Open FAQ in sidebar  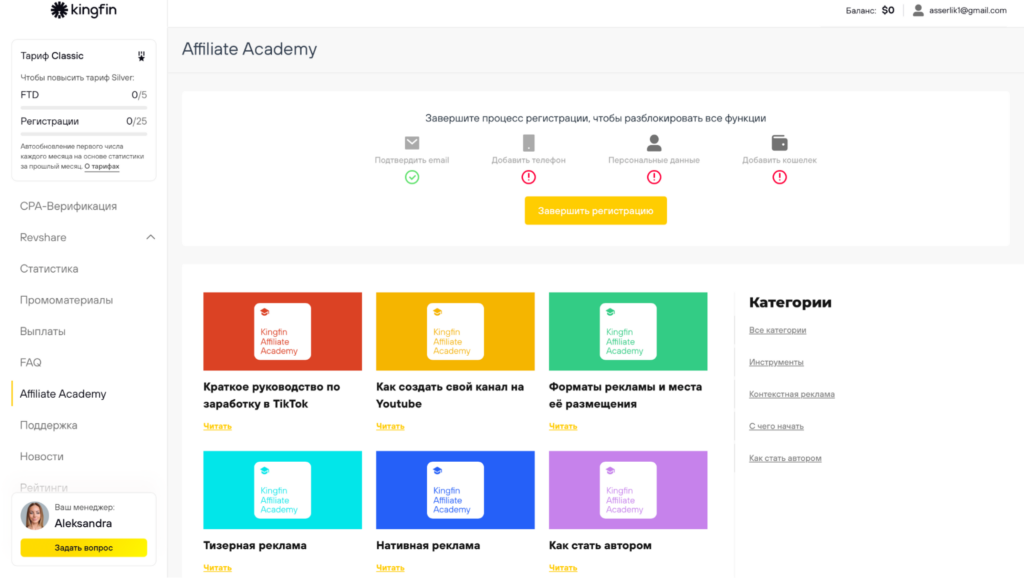tap(30, 362)
